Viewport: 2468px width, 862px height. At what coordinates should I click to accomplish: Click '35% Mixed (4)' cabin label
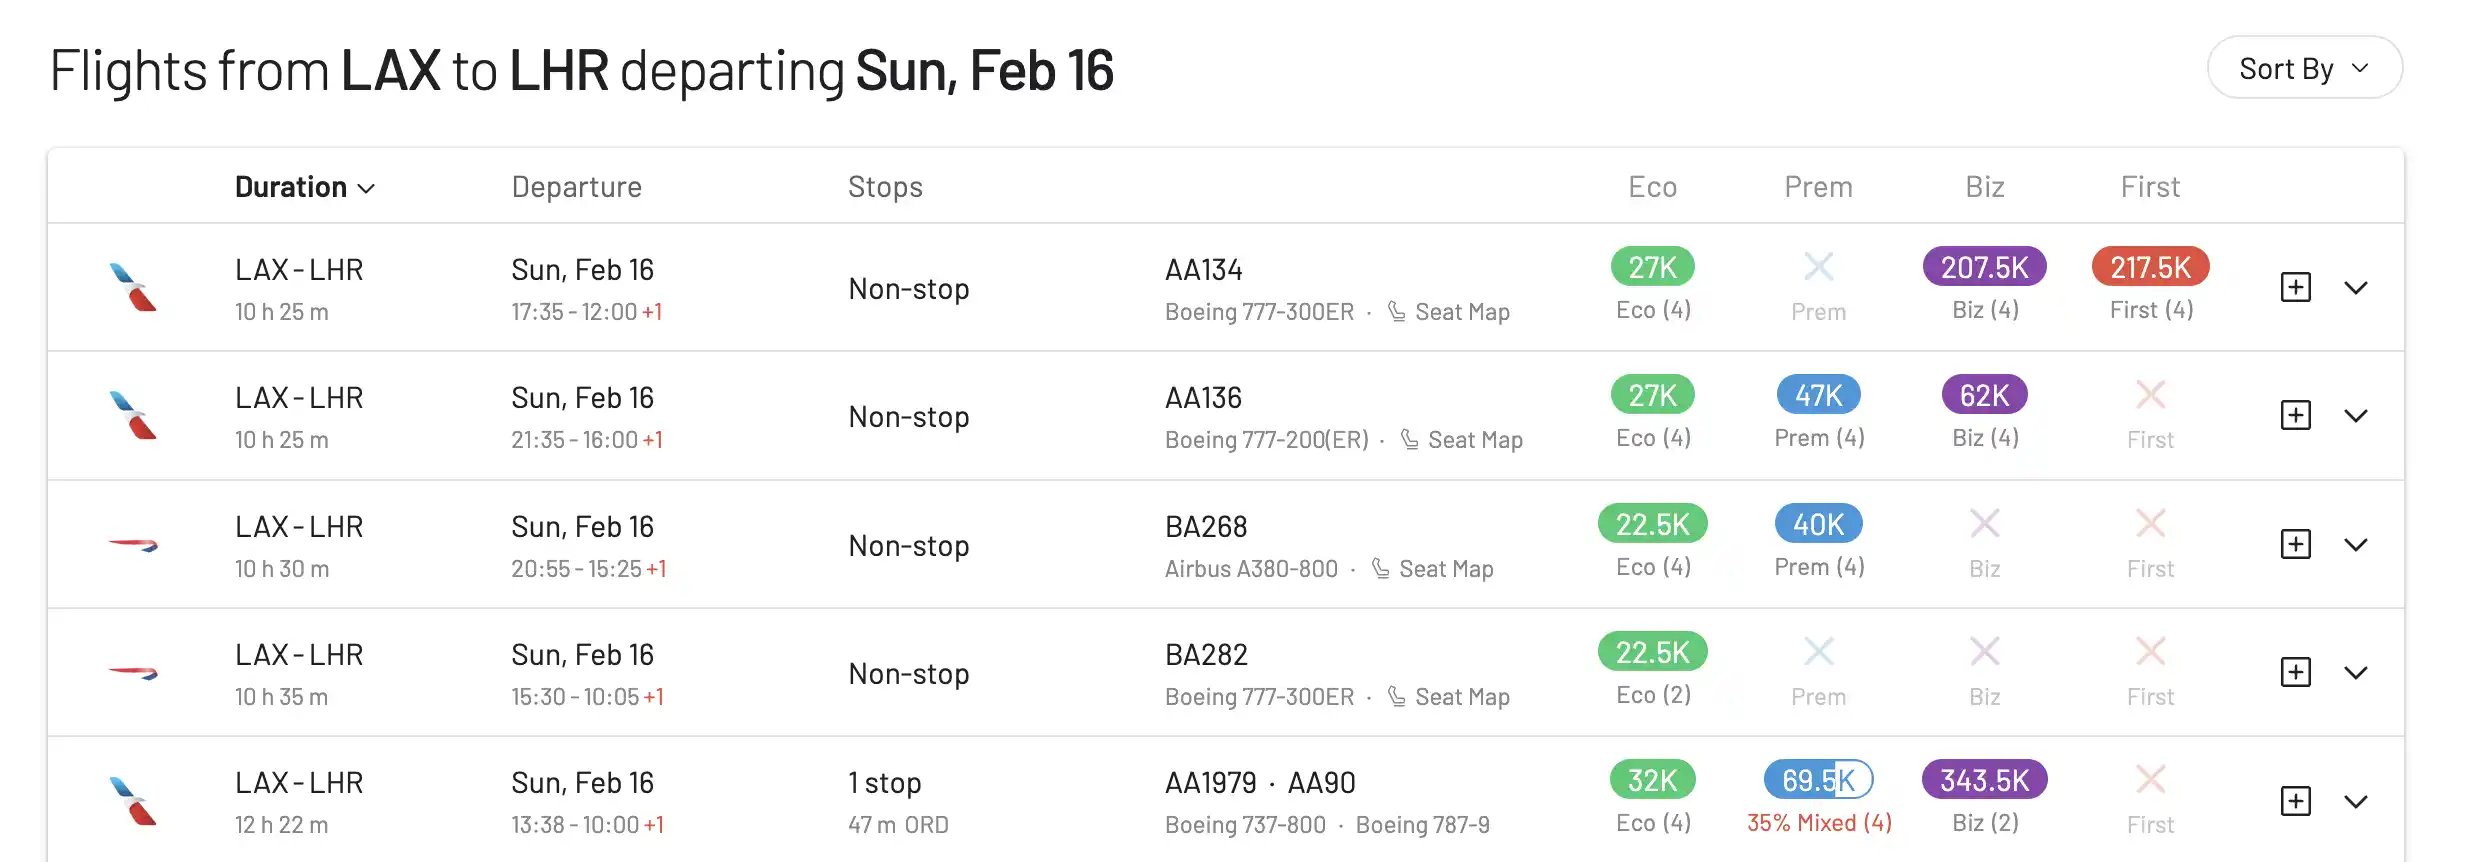point(1819,823)
